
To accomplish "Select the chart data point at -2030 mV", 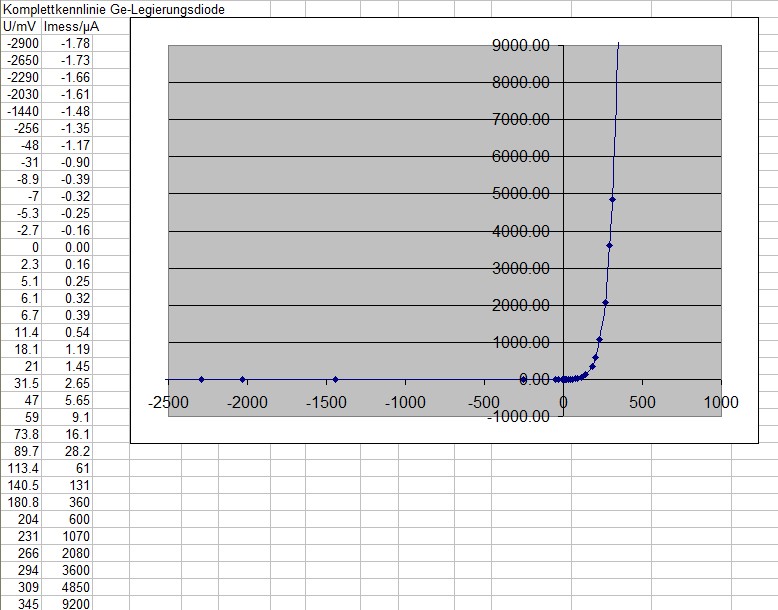I will (243, 379).
